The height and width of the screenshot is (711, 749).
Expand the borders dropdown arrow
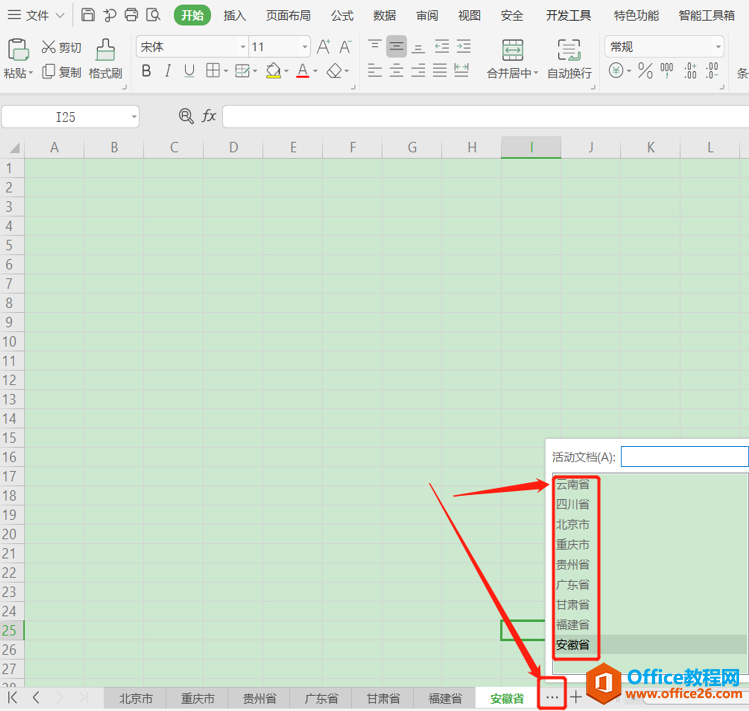coord(225,71)
